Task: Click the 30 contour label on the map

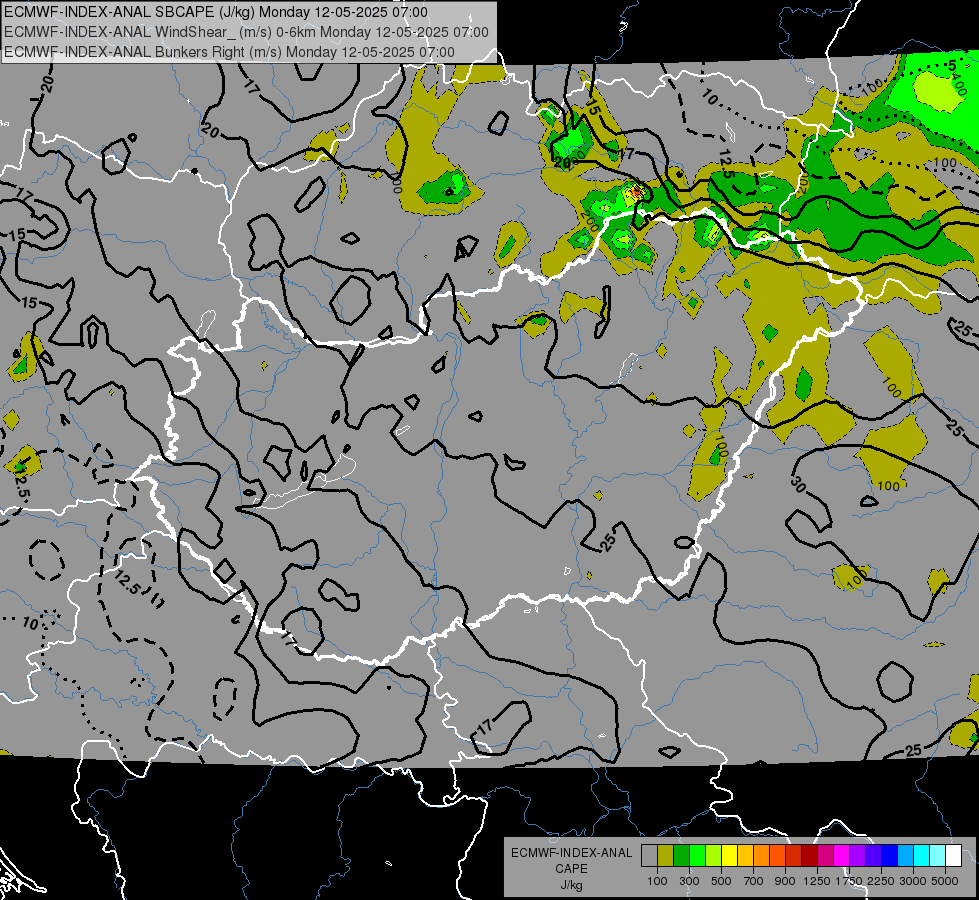Action: (x=798, y=484)
